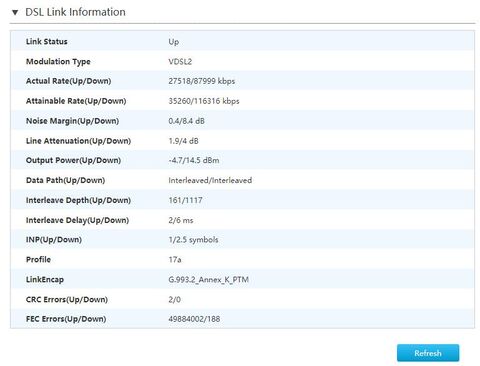Click the Interleave Depth value 161/1117
The image size is (480, 366).
click(185, 200)
